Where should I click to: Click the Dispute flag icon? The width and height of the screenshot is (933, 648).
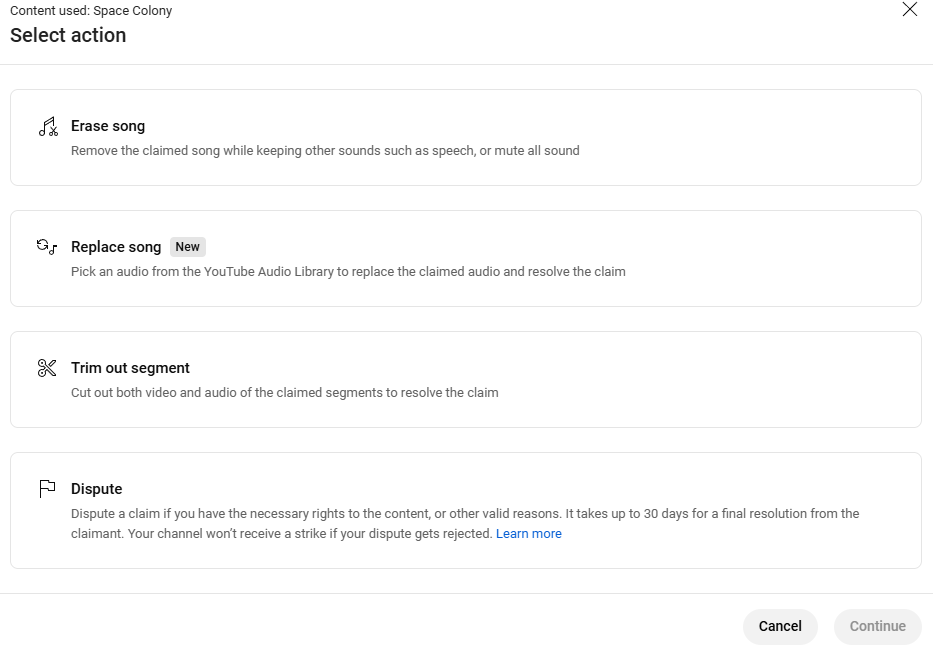[47, 489]
